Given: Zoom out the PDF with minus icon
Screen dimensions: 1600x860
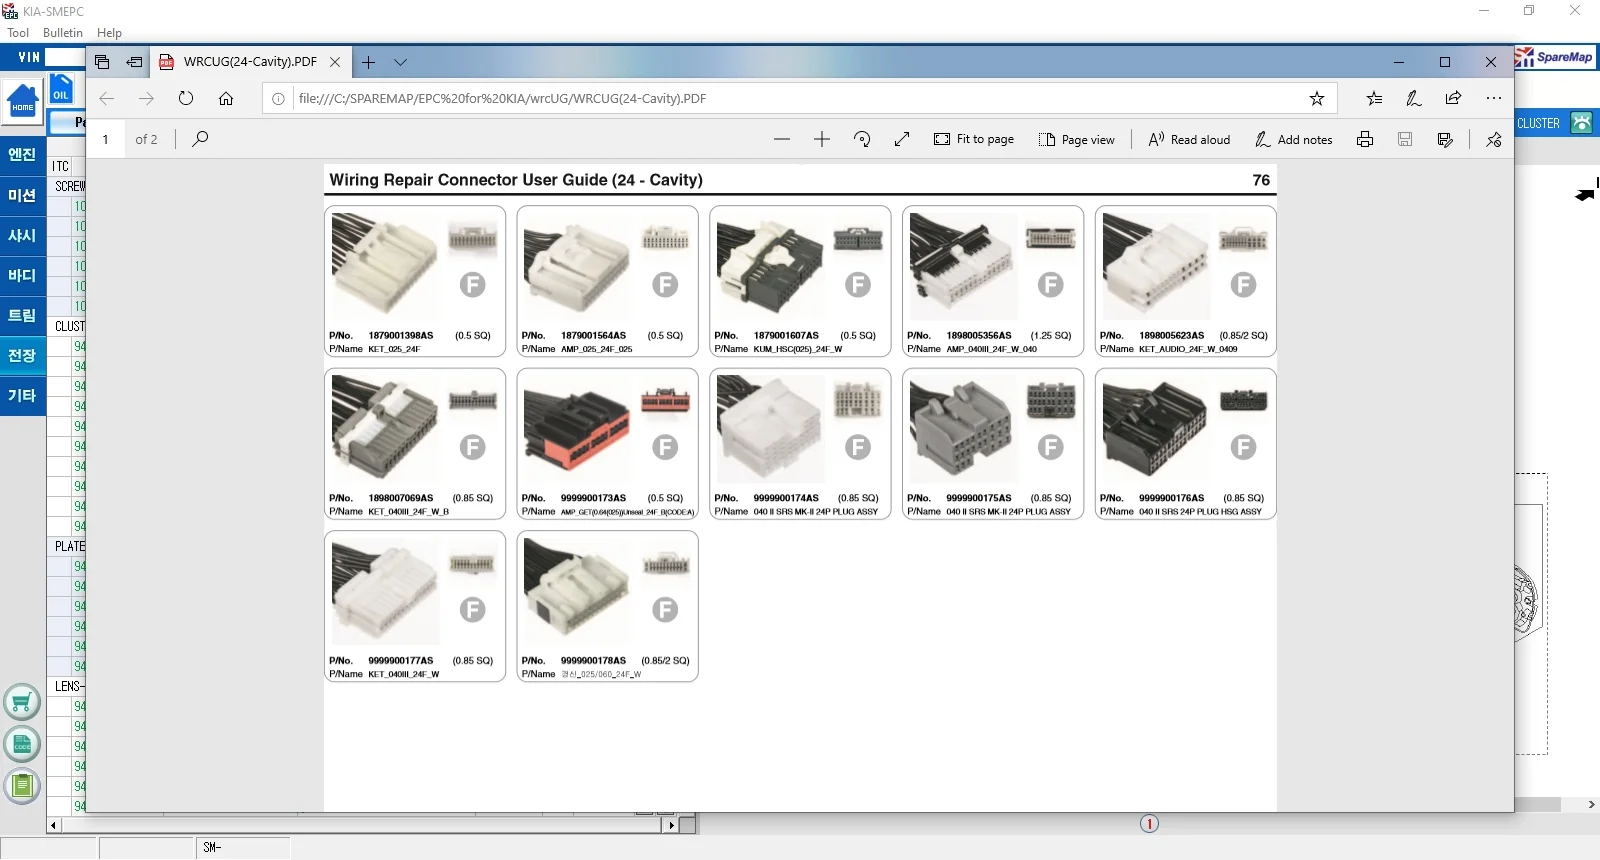Looking at the screenshot, I should point(782,139).
